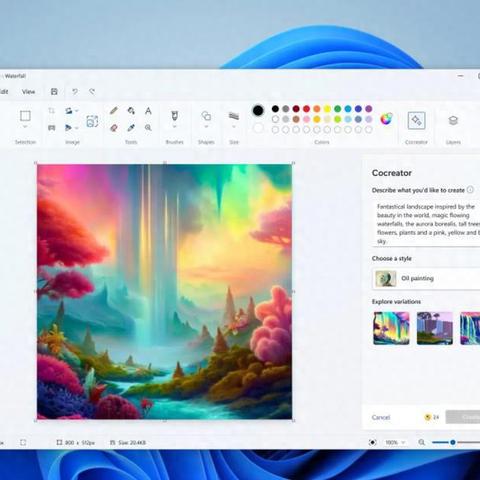Expand the Selection tool dropdown arrow
480x480 pixels.
pyautogui.click(x=25, y=127)
